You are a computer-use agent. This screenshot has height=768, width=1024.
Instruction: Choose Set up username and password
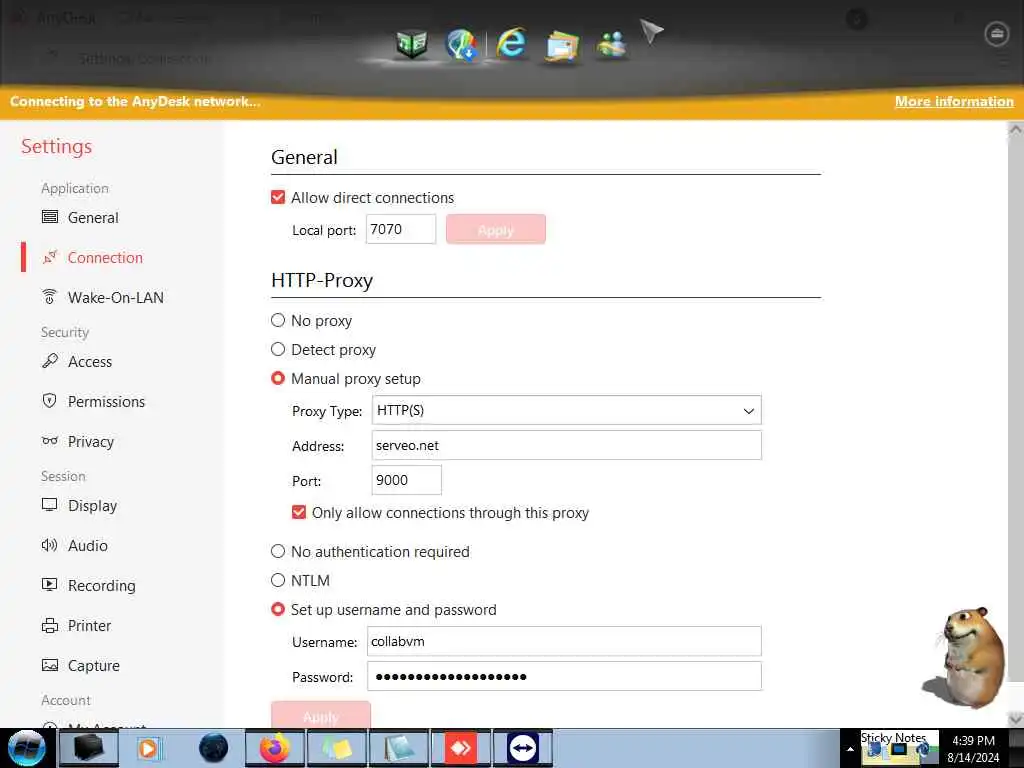(278, 609)
